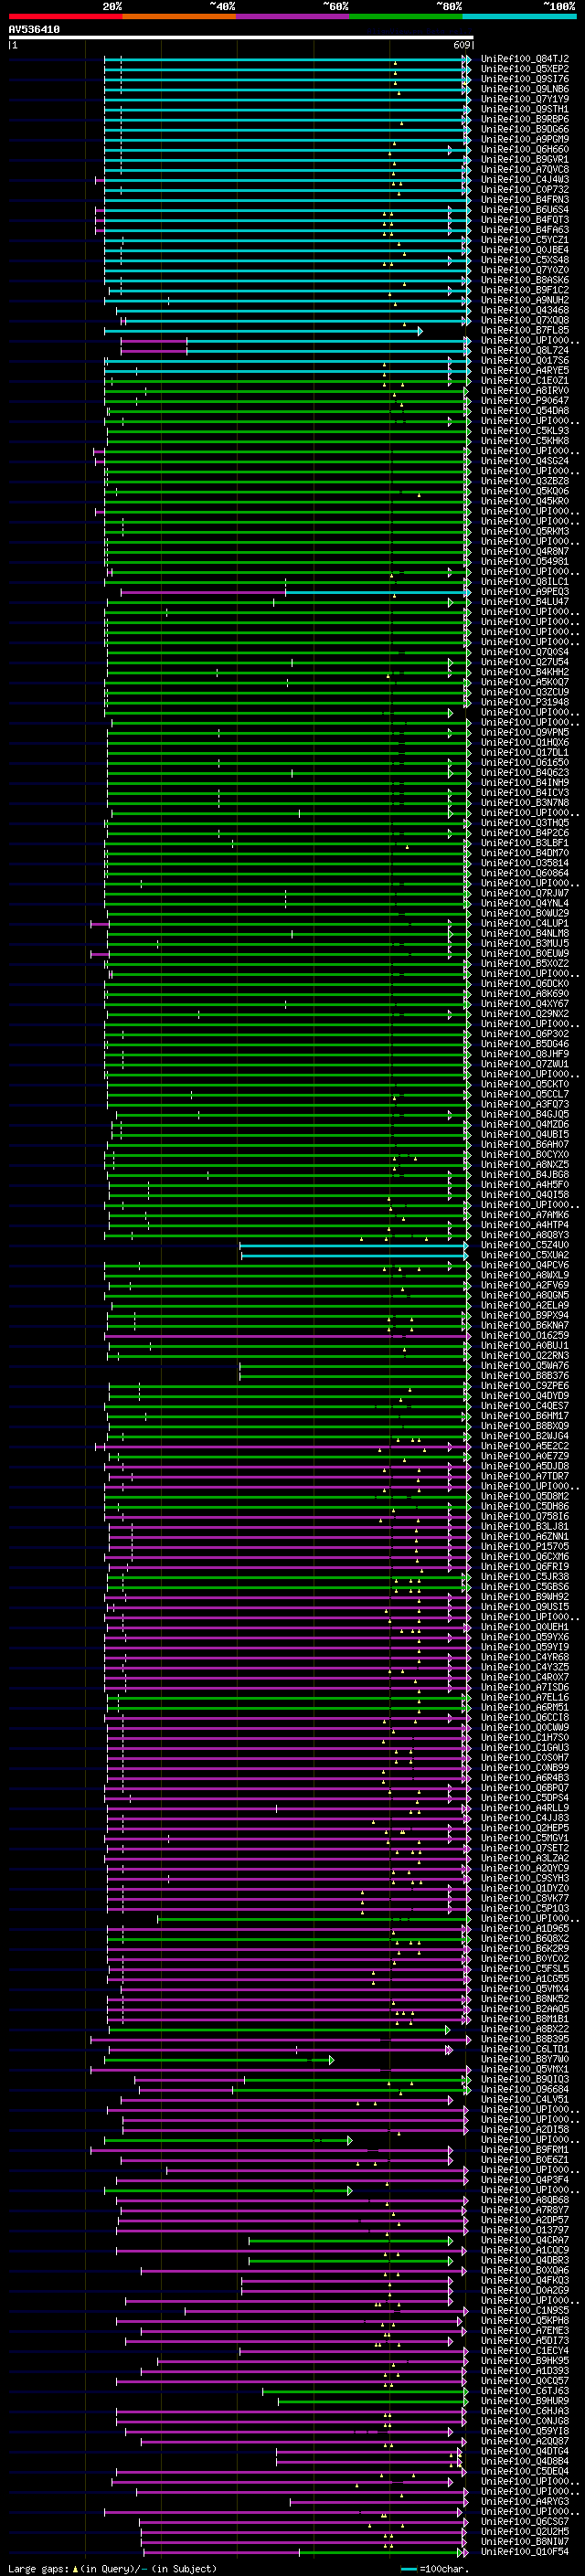
Task: Click hit UniRef100_Q6H660
Action: [525, 149]
